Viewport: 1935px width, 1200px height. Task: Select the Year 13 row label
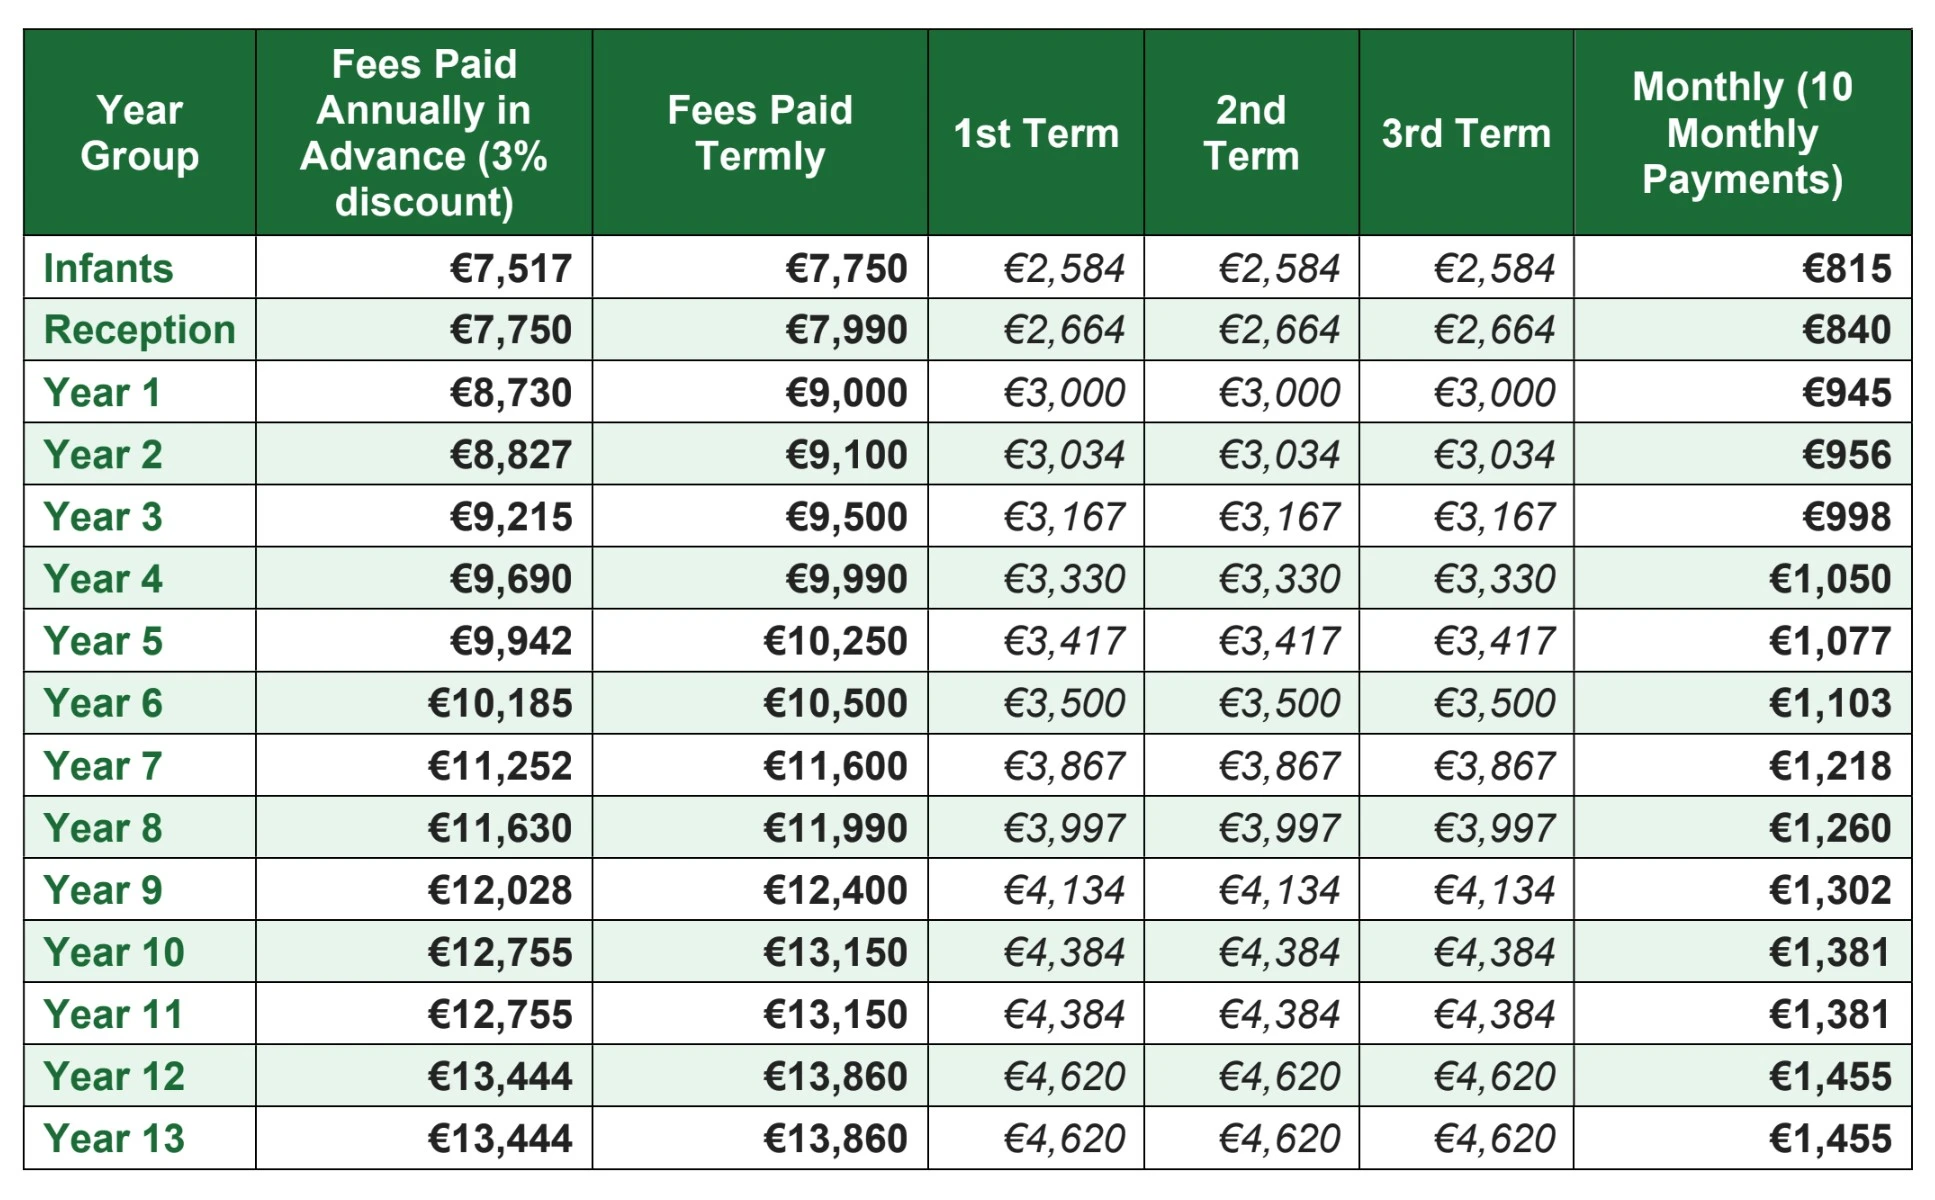114,1138
